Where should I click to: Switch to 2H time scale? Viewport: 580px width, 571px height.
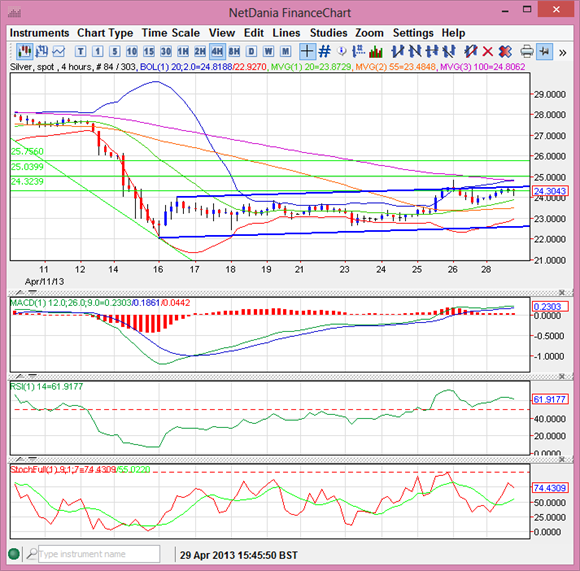point(200,51)
